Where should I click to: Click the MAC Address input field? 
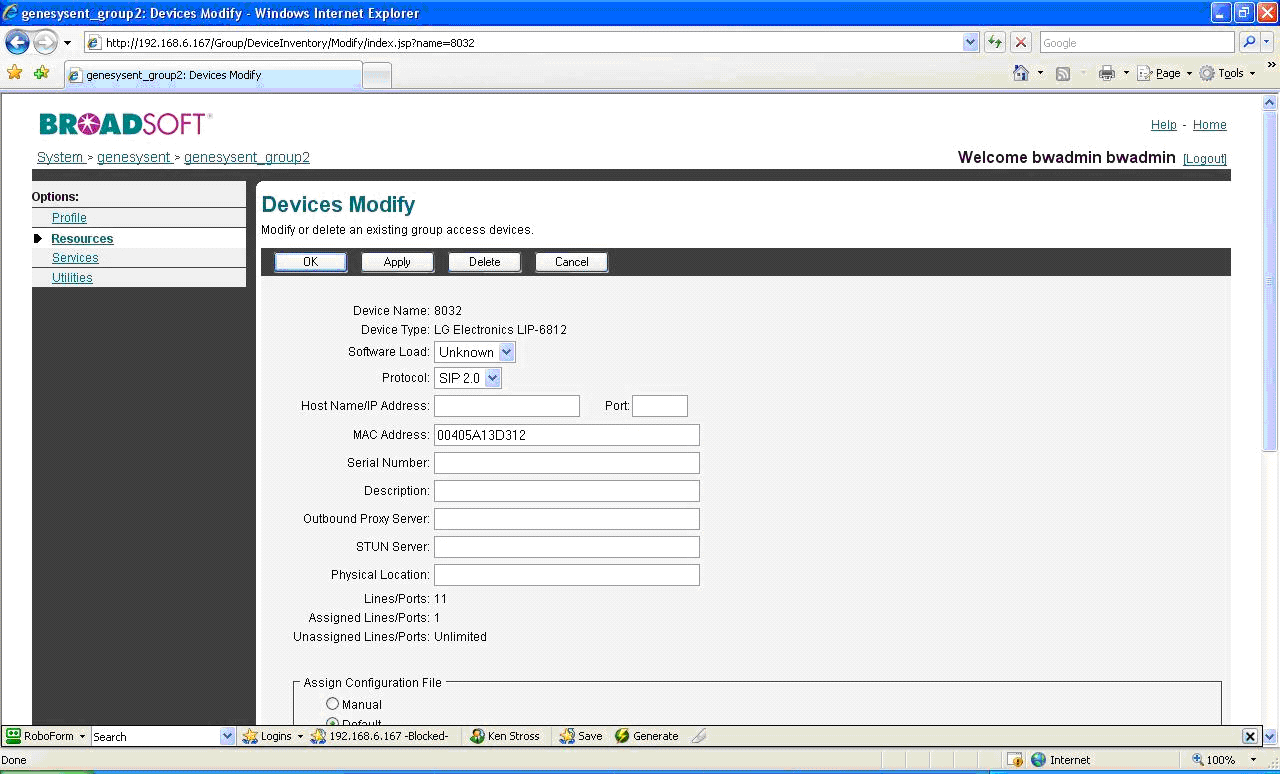[x=566, y=435]
